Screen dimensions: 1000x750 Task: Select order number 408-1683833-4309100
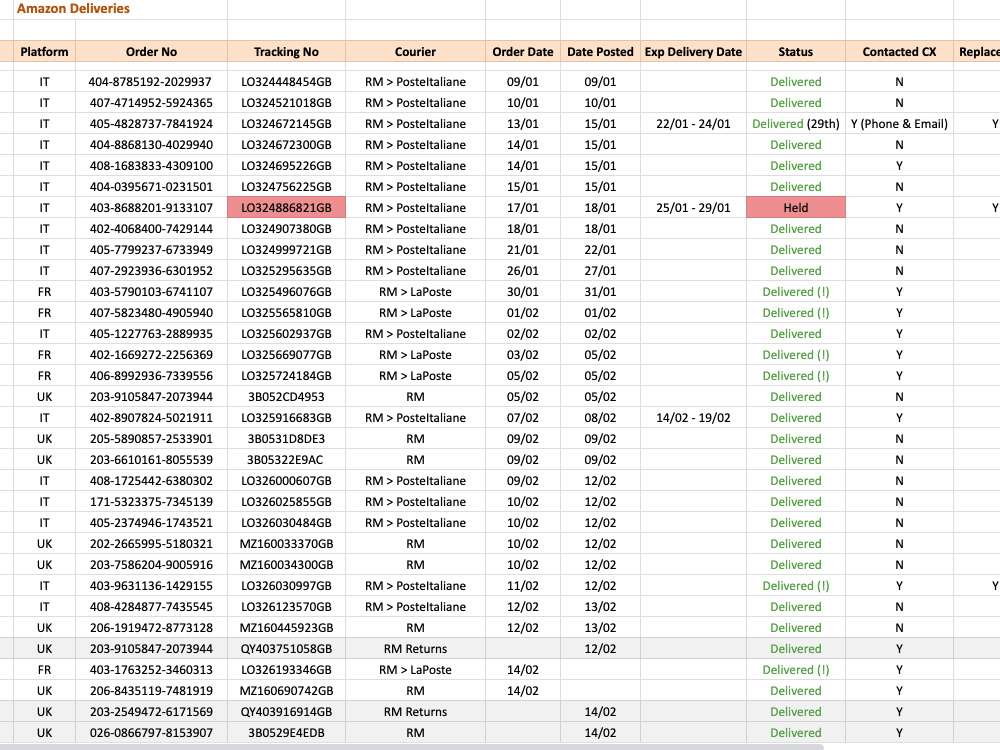pyautogui.click(x=151, y=166)
